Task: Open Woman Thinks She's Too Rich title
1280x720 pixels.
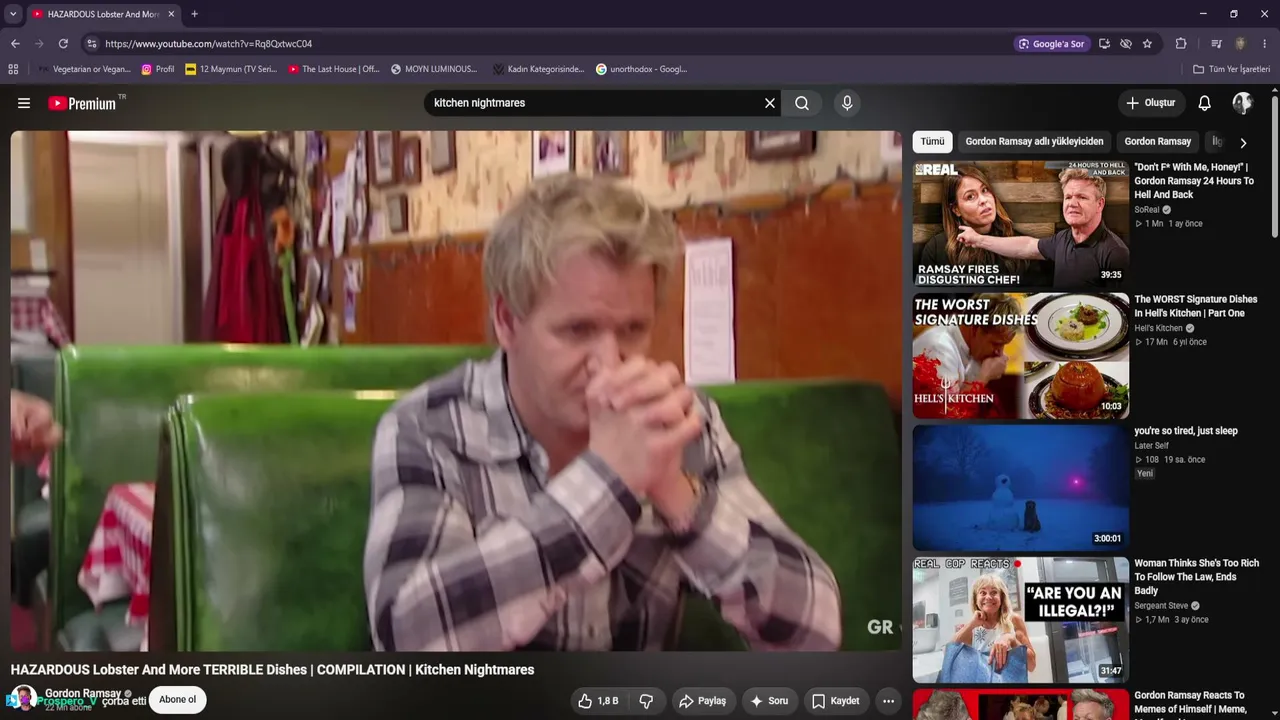Action: pyautogui.click(x=1197, y=577)
